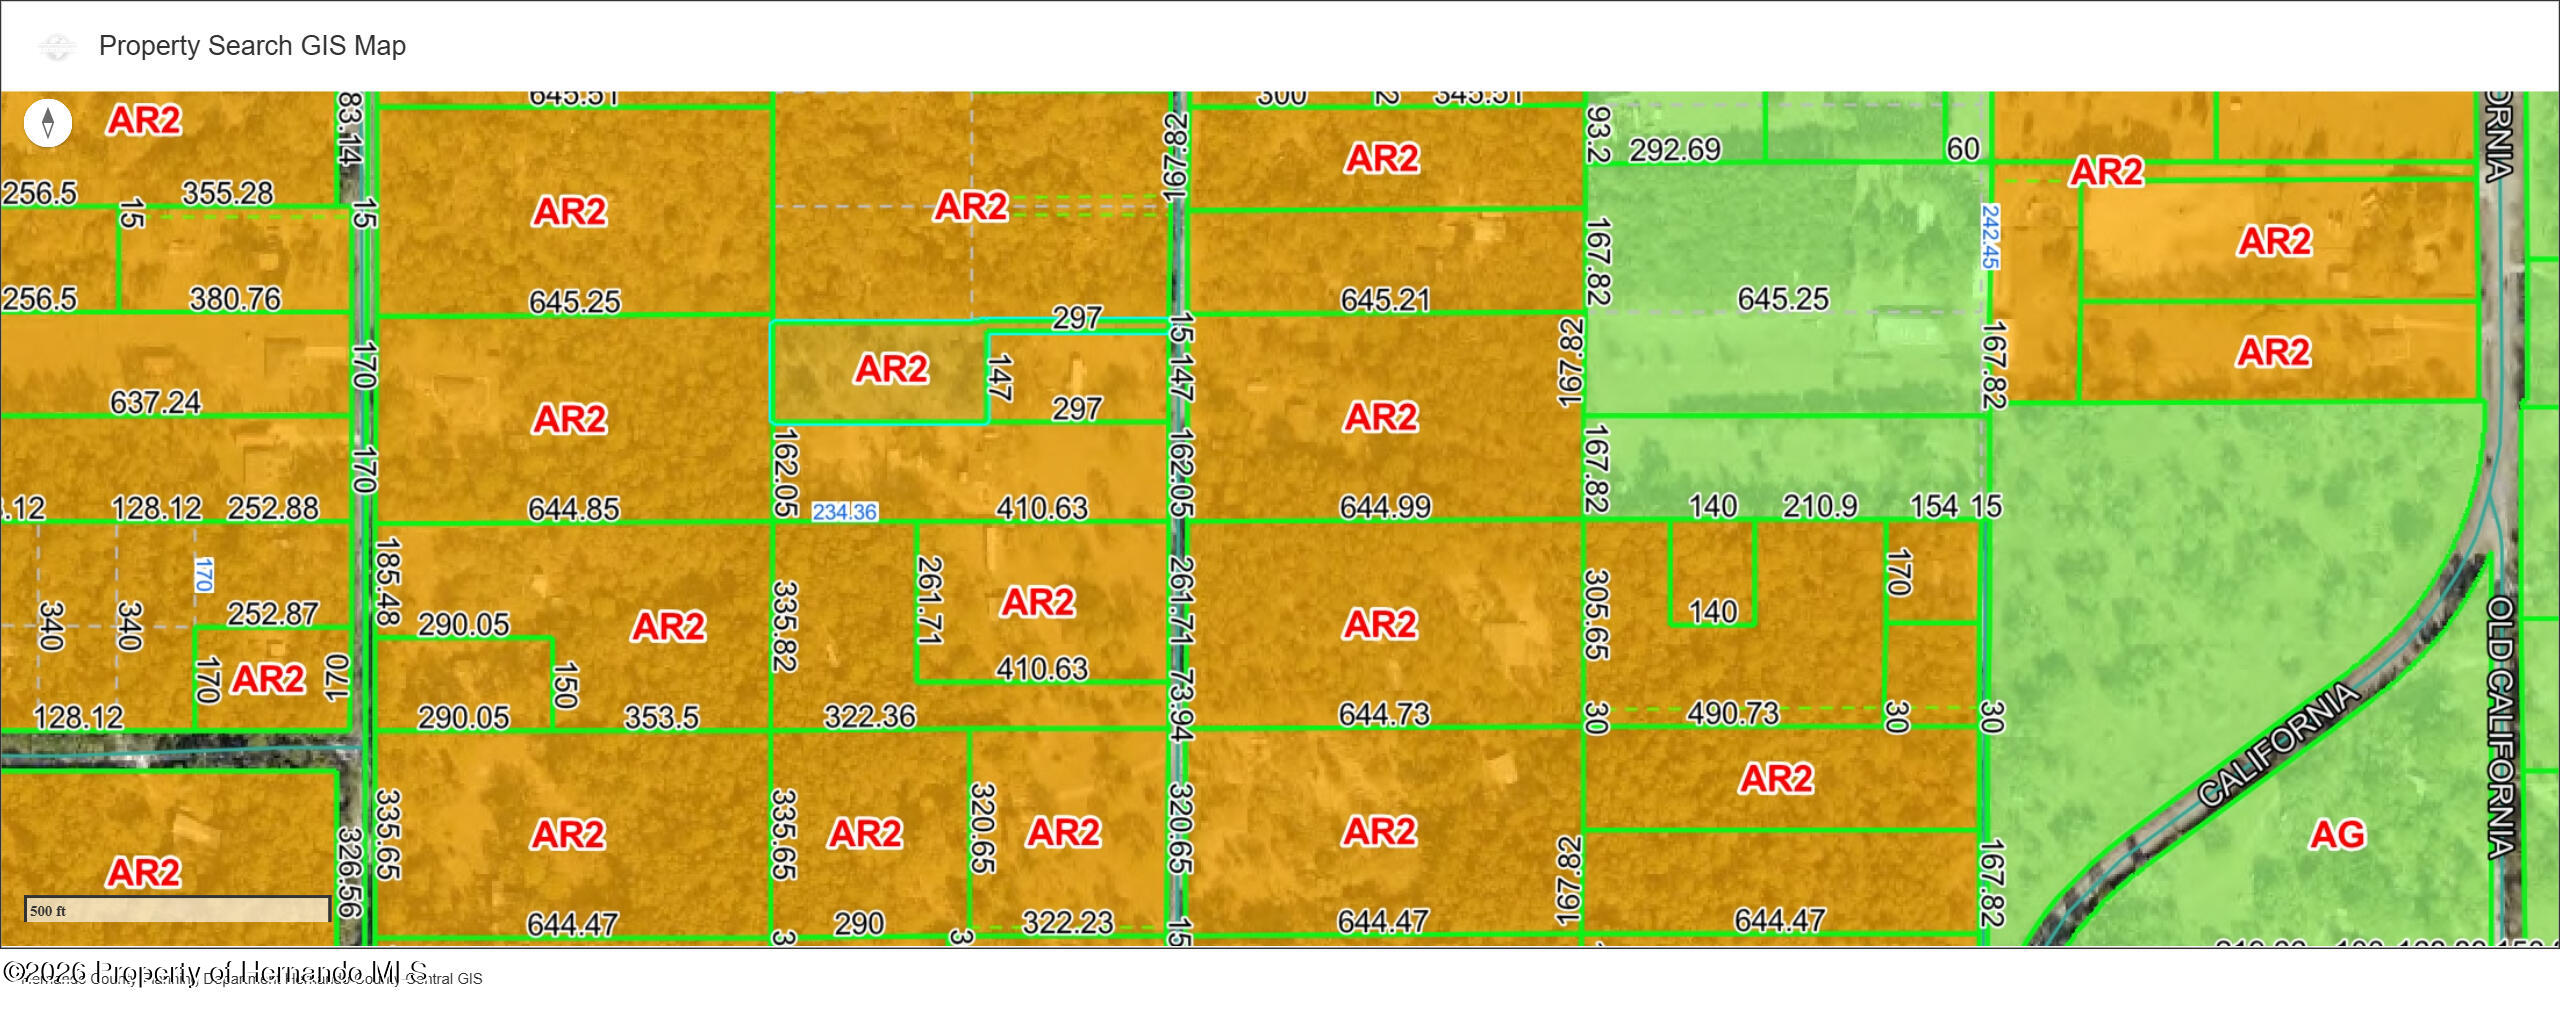Click the 252.88 parcel dimension
Viewport: 2560px width, 1018px height.
(x=273, y=508)
